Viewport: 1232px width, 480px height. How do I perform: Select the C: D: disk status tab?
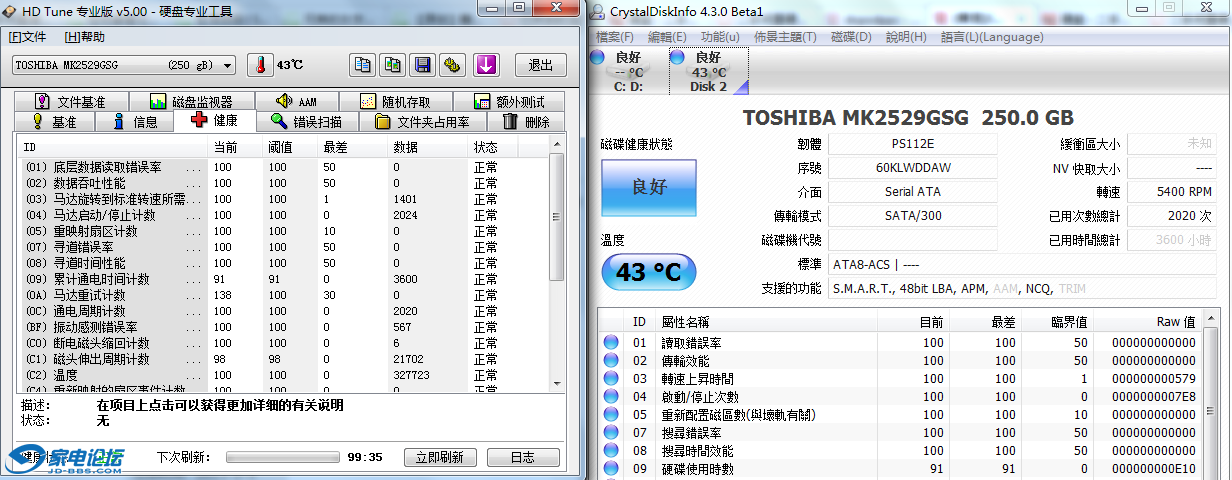pyautogui.click(x=629, y=72)
